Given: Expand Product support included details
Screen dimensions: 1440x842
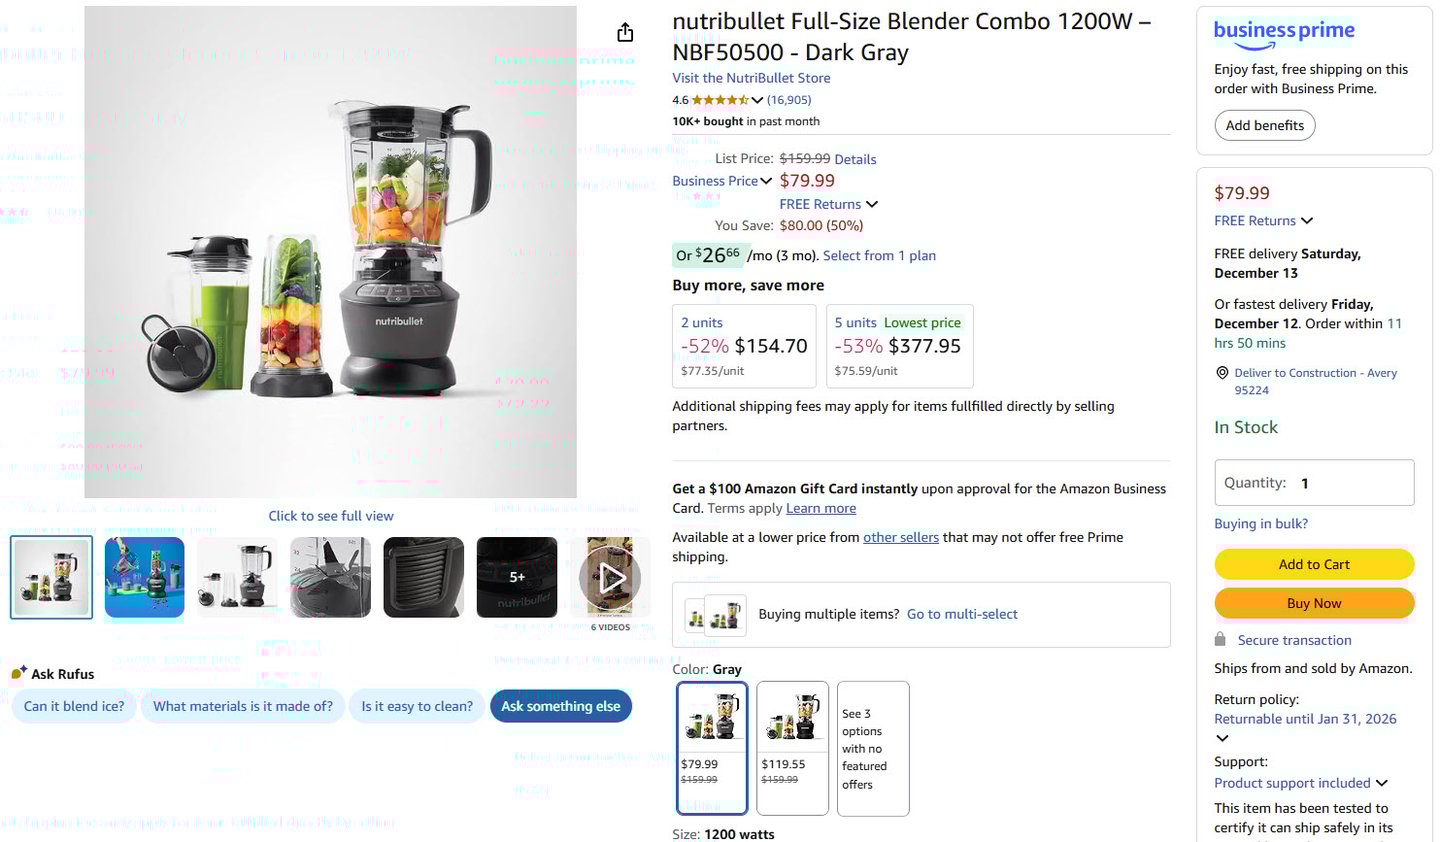Looking at the screenshot, I should tap(1382, 783).
